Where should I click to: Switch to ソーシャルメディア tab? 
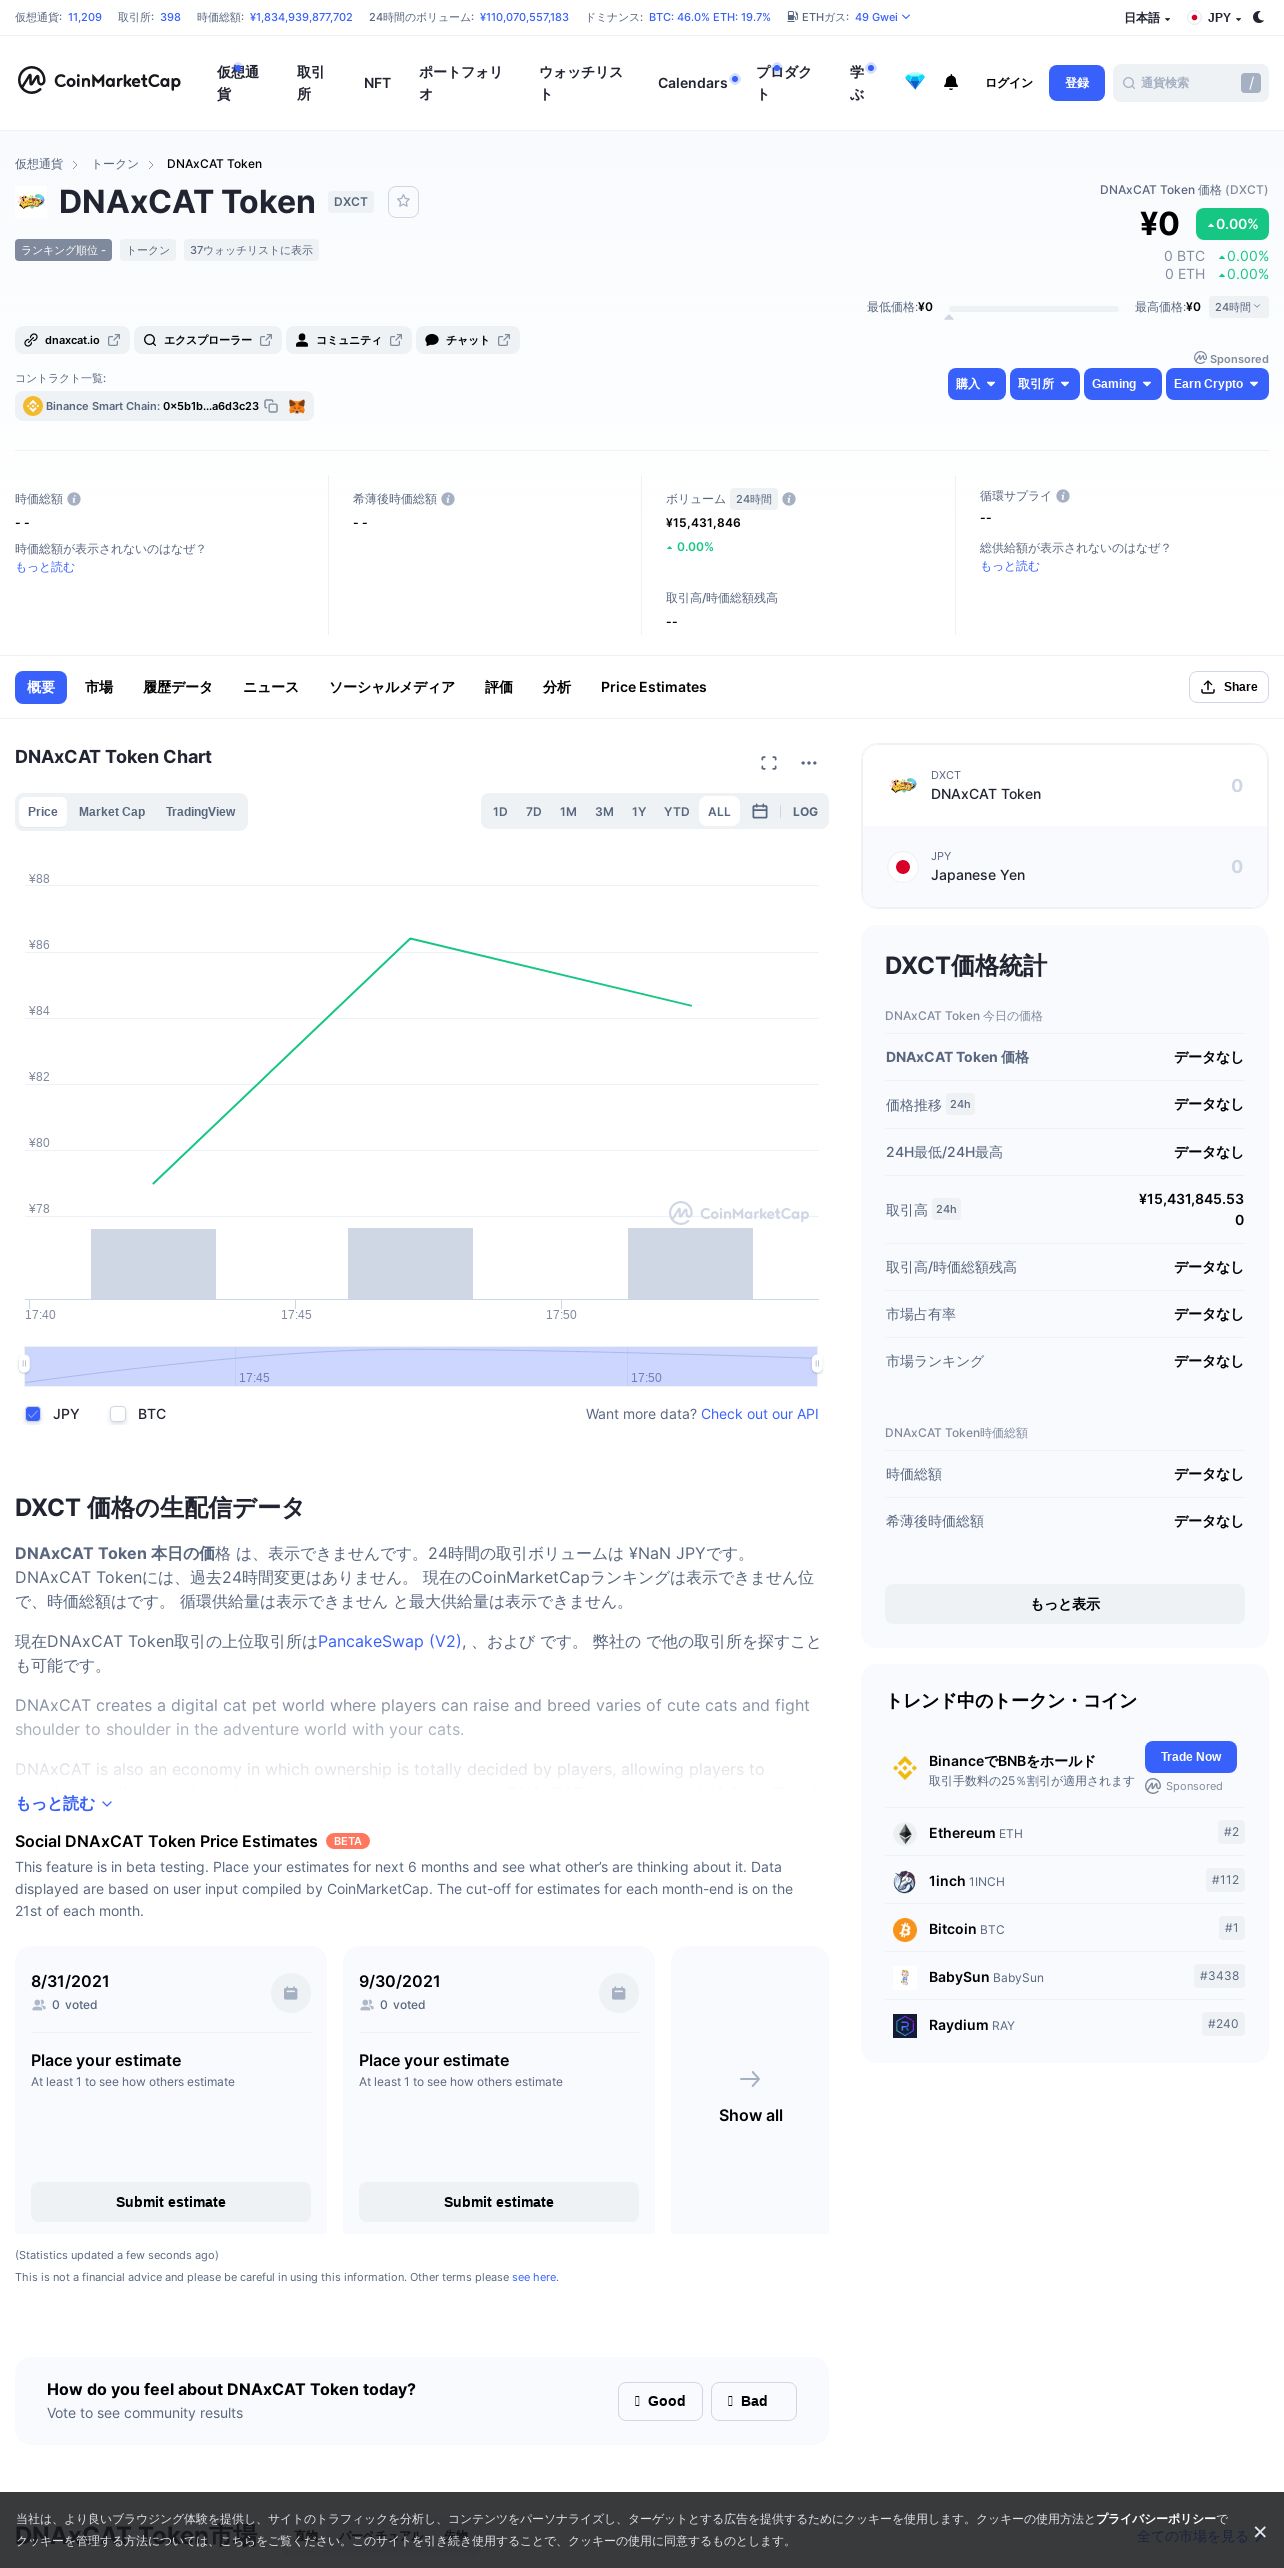[392, 687]
